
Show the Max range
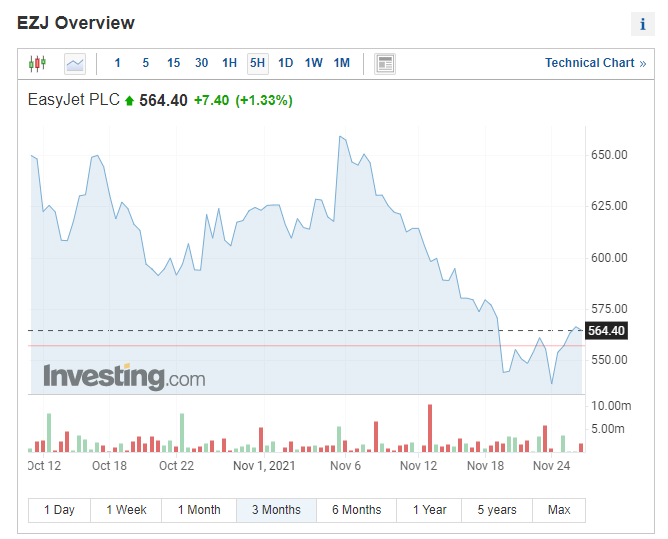point(559,510)
